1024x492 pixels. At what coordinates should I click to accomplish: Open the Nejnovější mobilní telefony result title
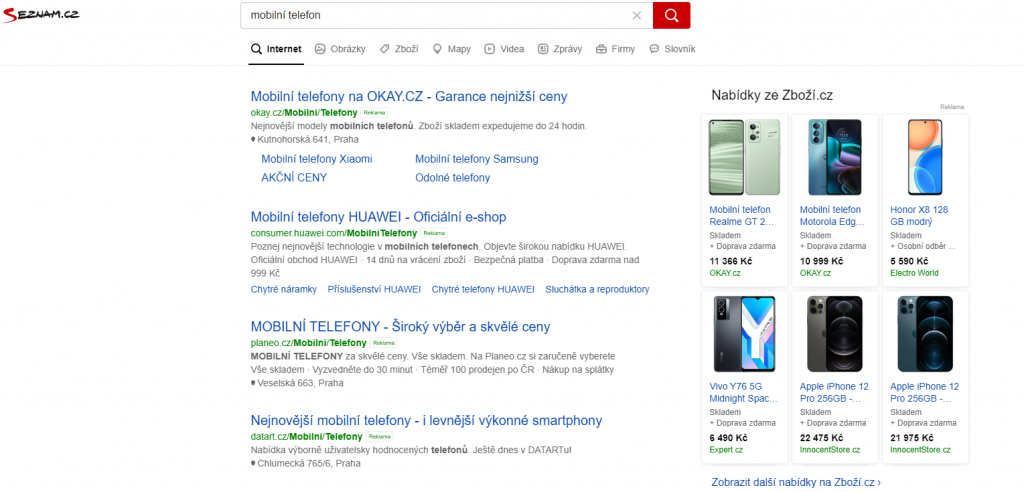[x=426, y=420]
